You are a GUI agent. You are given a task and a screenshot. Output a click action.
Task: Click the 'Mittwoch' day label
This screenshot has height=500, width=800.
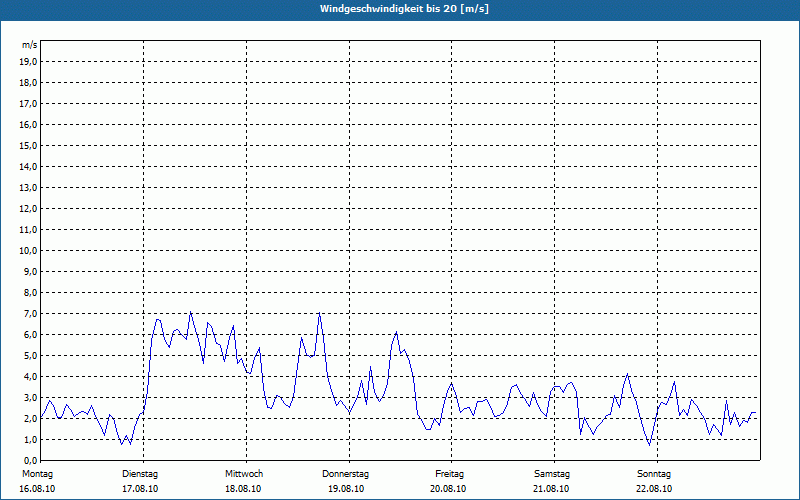(x=244, y=474)
